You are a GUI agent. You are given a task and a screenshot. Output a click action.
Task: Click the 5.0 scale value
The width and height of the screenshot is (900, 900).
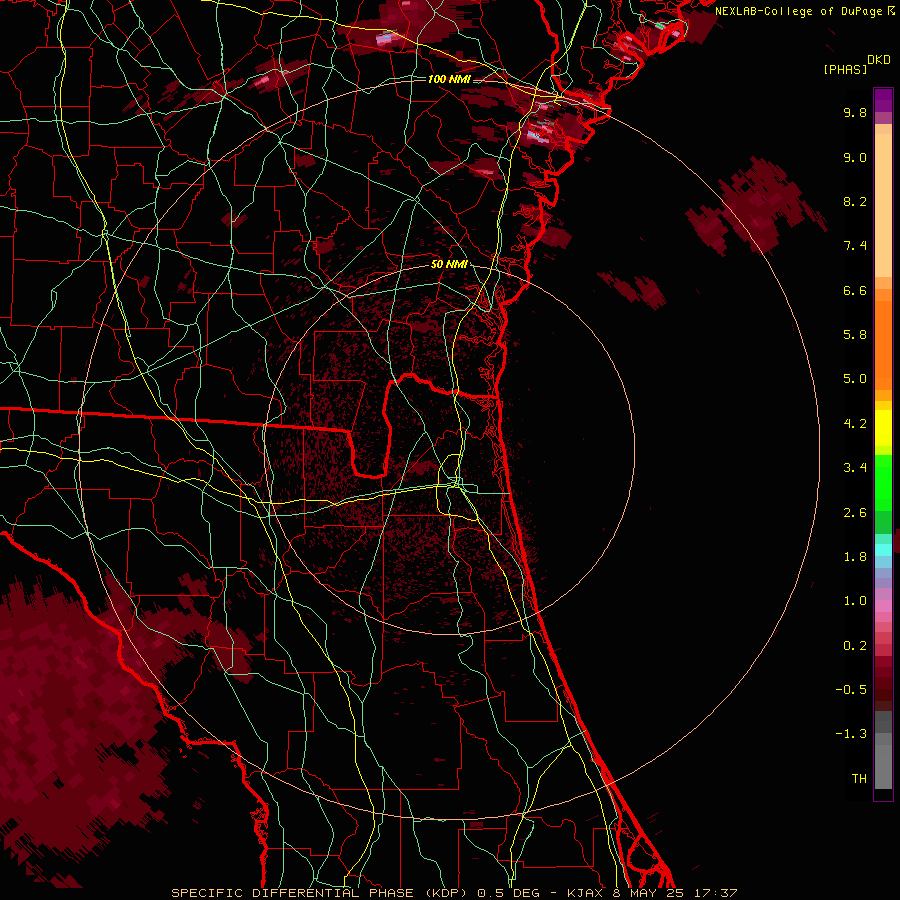click(855, 379)
